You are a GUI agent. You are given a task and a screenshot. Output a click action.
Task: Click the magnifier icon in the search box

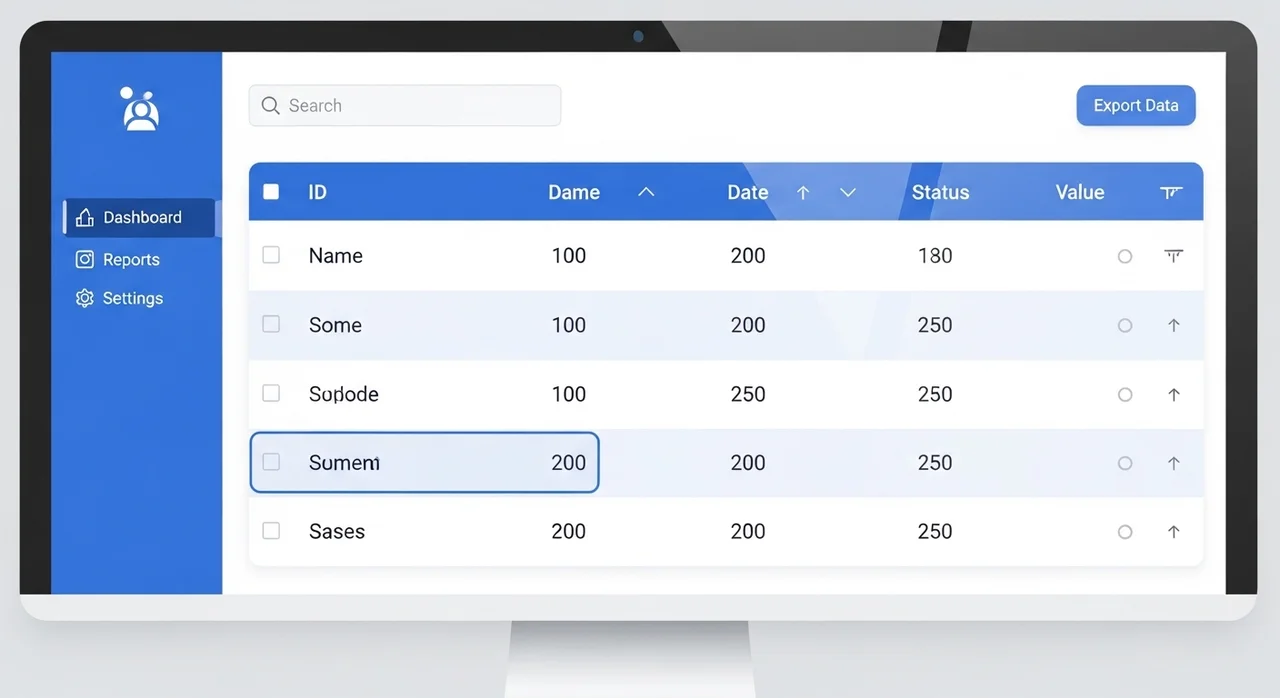pyautogui.click(x=270, y=106)
